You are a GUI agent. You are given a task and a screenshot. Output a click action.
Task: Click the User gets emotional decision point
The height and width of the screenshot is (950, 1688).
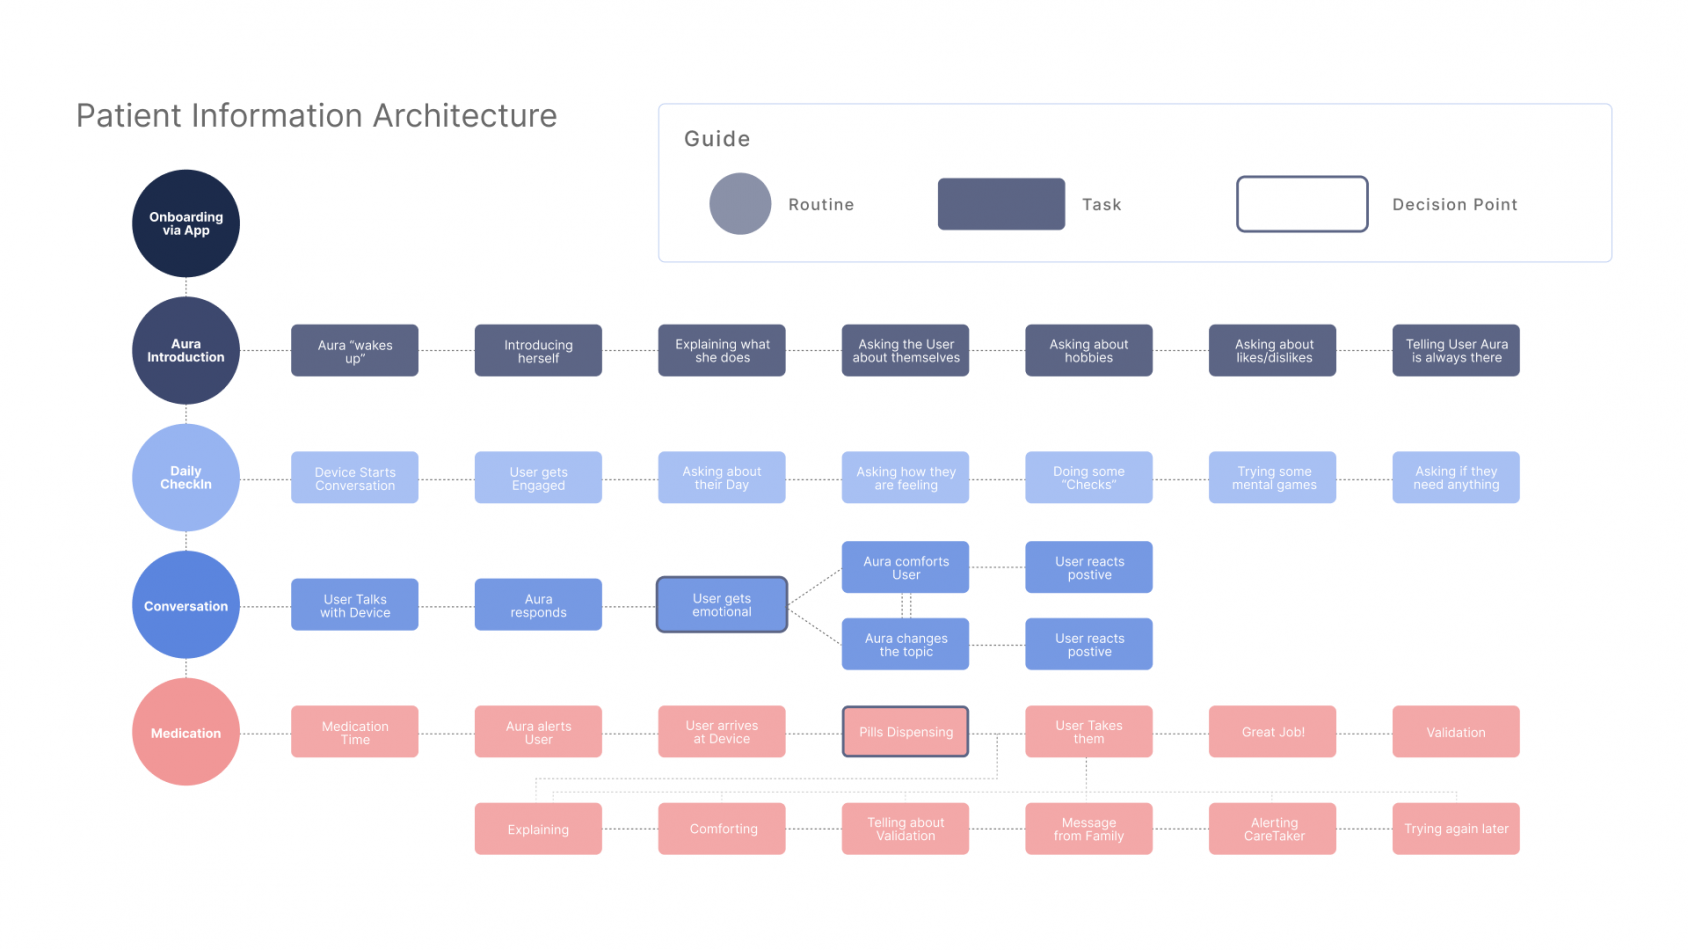pos(722,604)
